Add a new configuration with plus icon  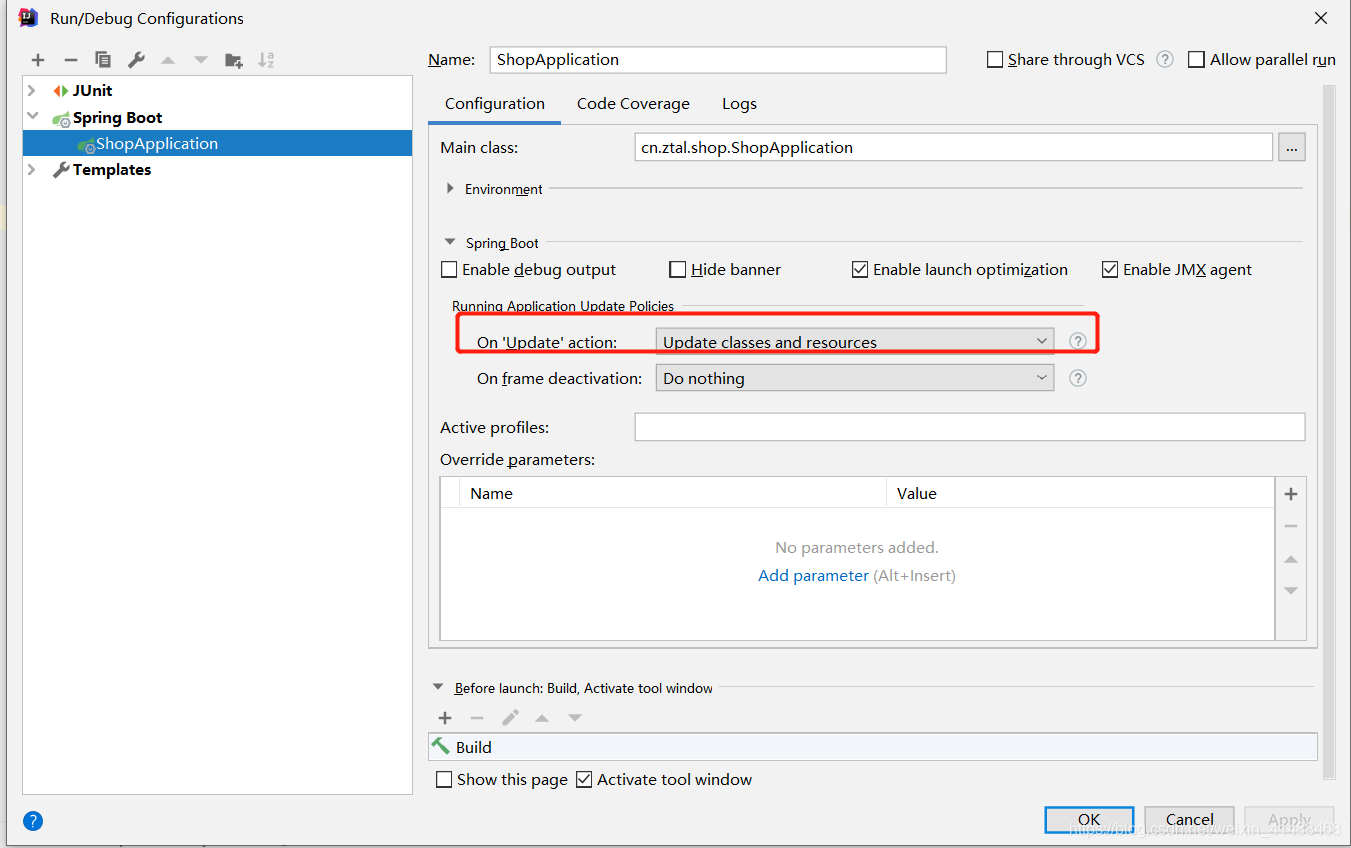point(38,60)
